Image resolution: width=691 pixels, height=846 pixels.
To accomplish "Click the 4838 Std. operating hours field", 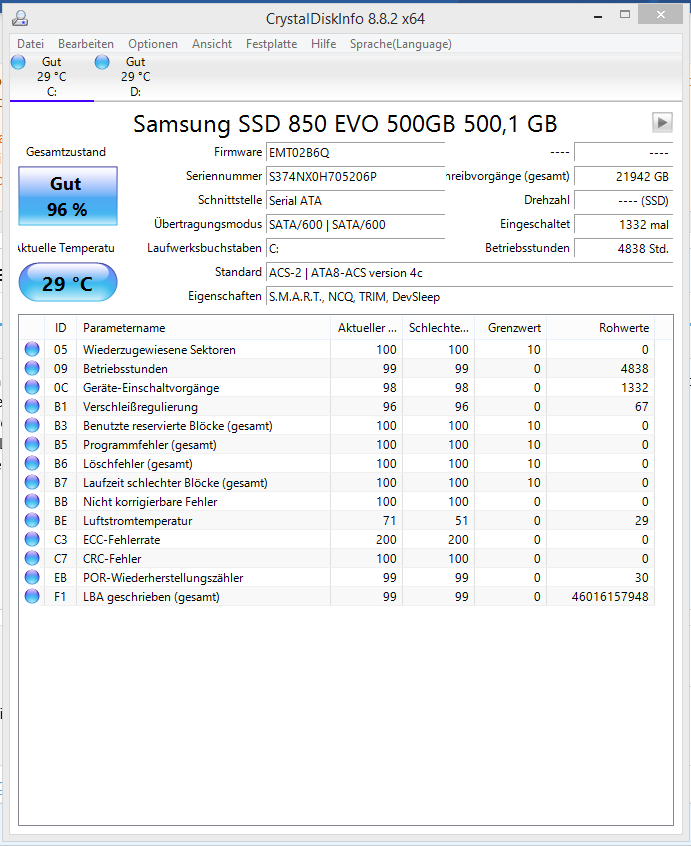I will [624, 249].
